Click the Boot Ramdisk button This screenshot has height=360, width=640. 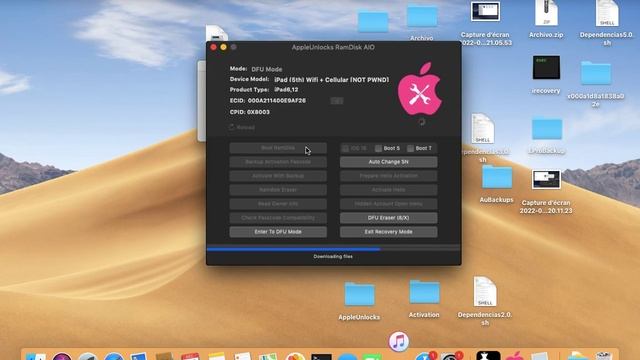[278, 148]
